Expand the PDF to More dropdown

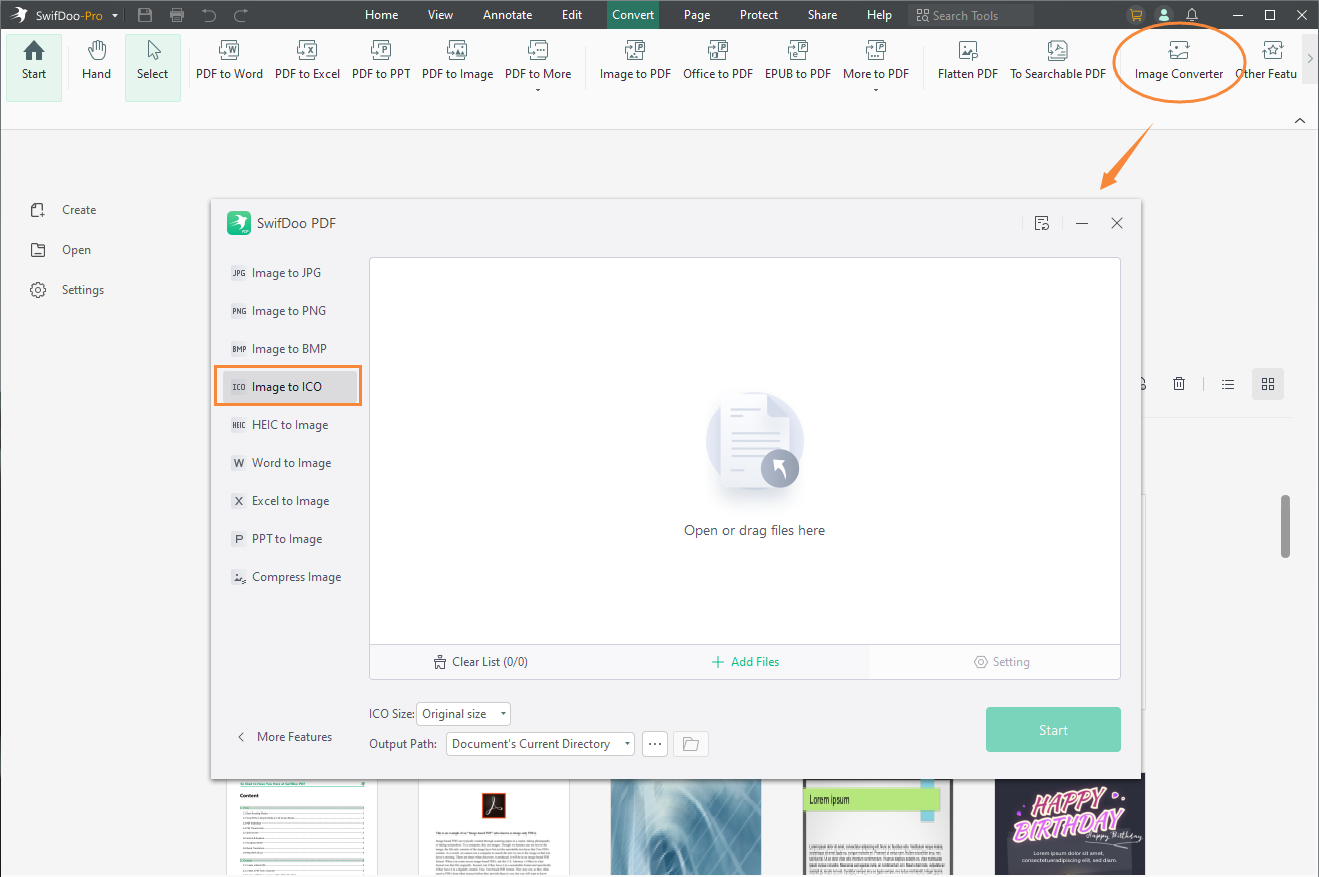[x=538, y=88]
